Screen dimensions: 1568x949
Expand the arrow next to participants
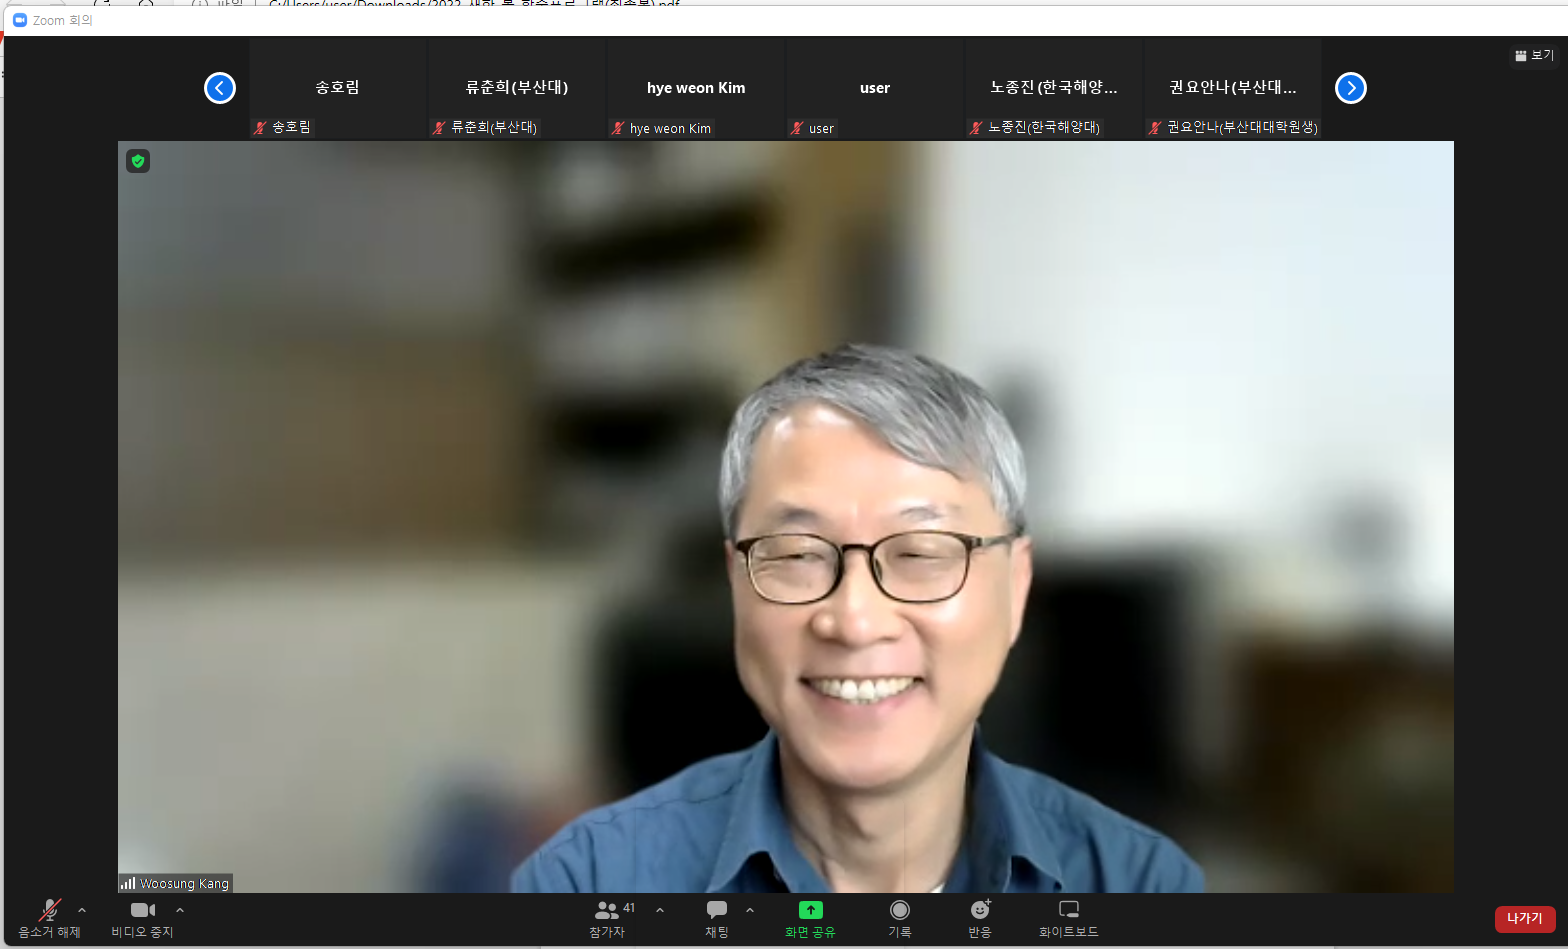point(660,910)
